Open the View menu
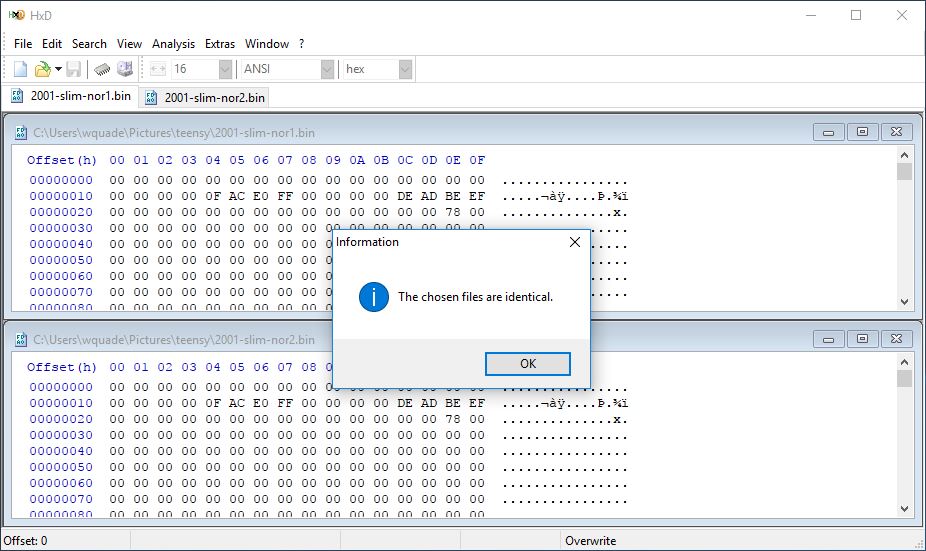926x551 pixels. [x=129, y=44]
